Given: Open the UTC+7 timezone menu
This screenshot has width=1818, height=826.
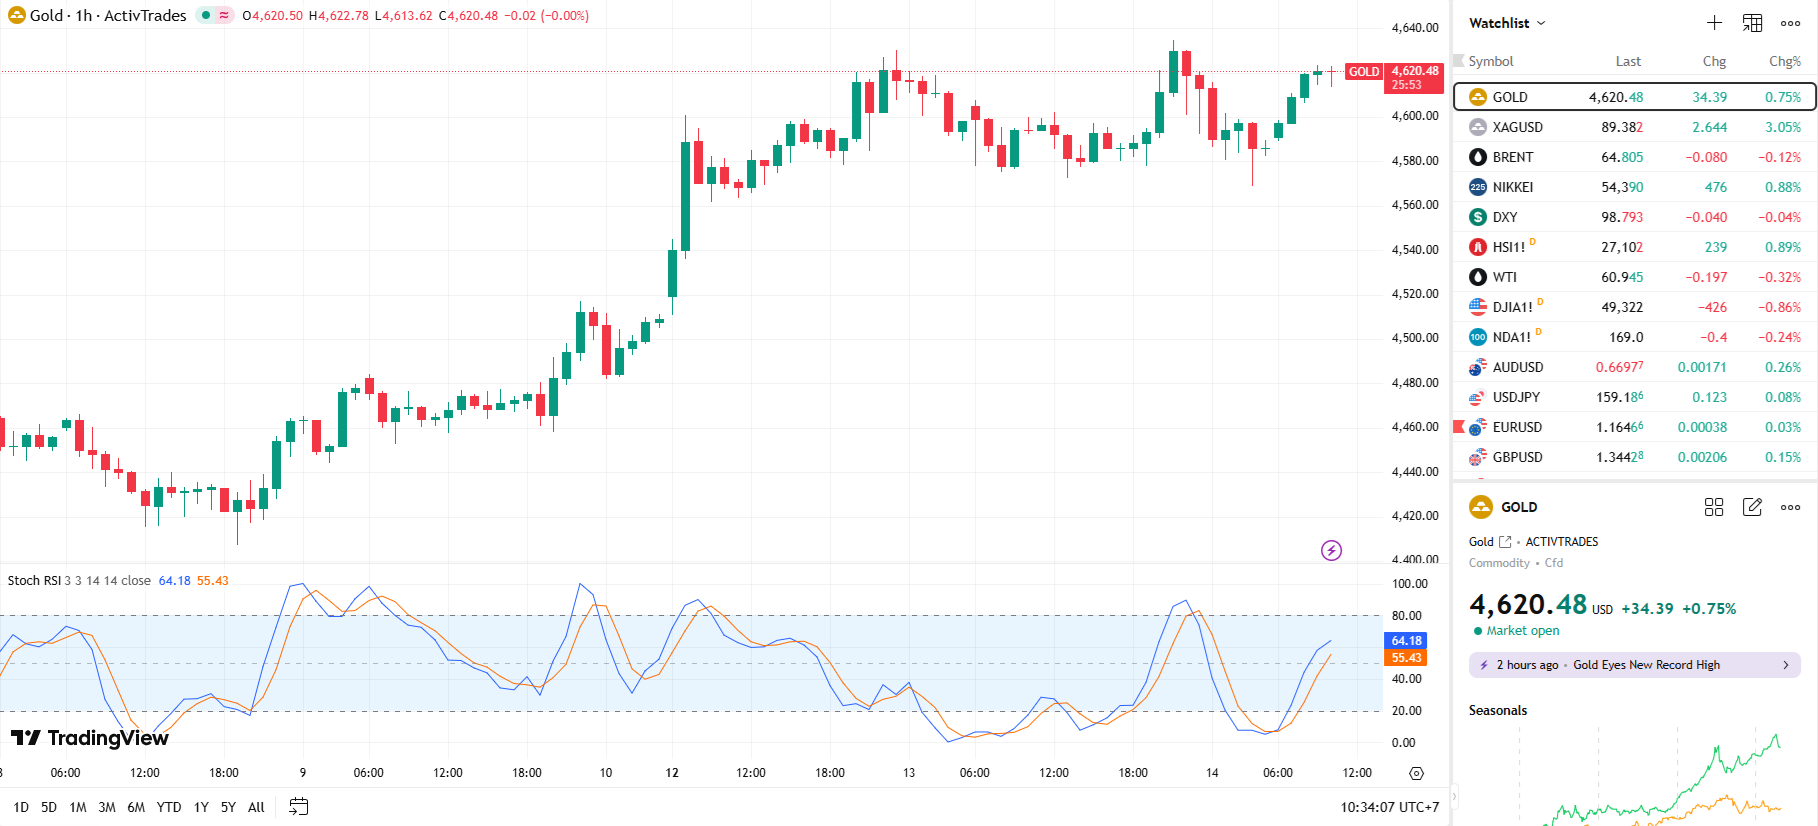Looking at the screenshot, I should (1389, 807).
